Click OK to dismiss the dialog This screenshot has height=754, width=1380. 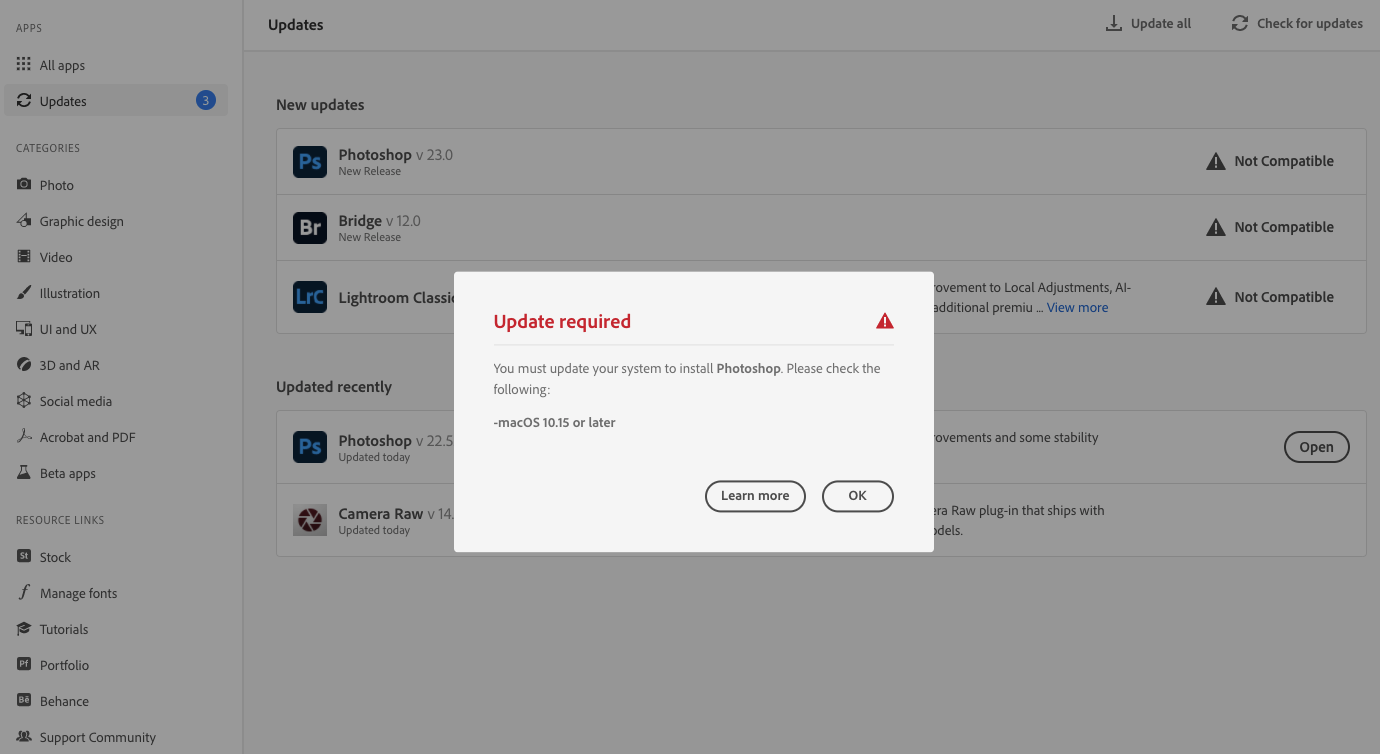[x=857, y=496]
